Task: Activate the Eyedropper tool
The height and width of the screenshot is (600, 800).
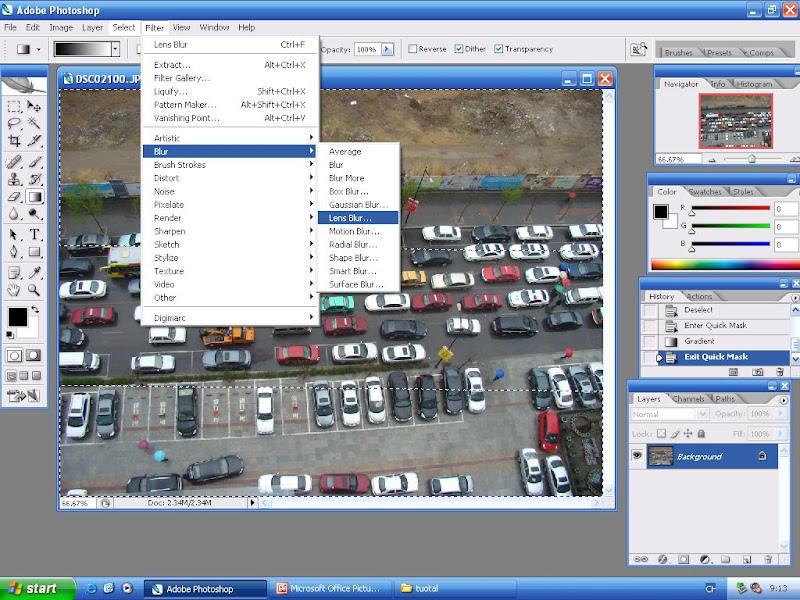Action: pyautogui.click(x=34, y=272)
